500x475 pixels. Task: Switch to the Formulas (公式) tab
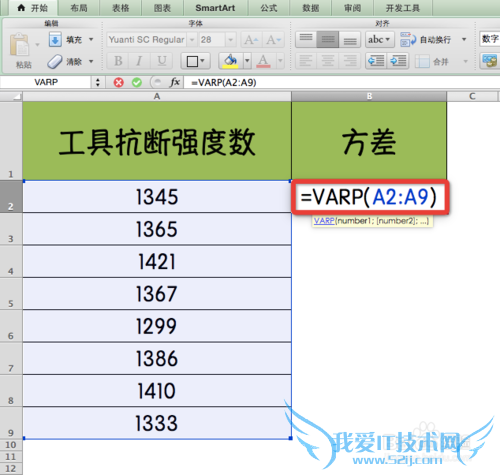(269, 8)
